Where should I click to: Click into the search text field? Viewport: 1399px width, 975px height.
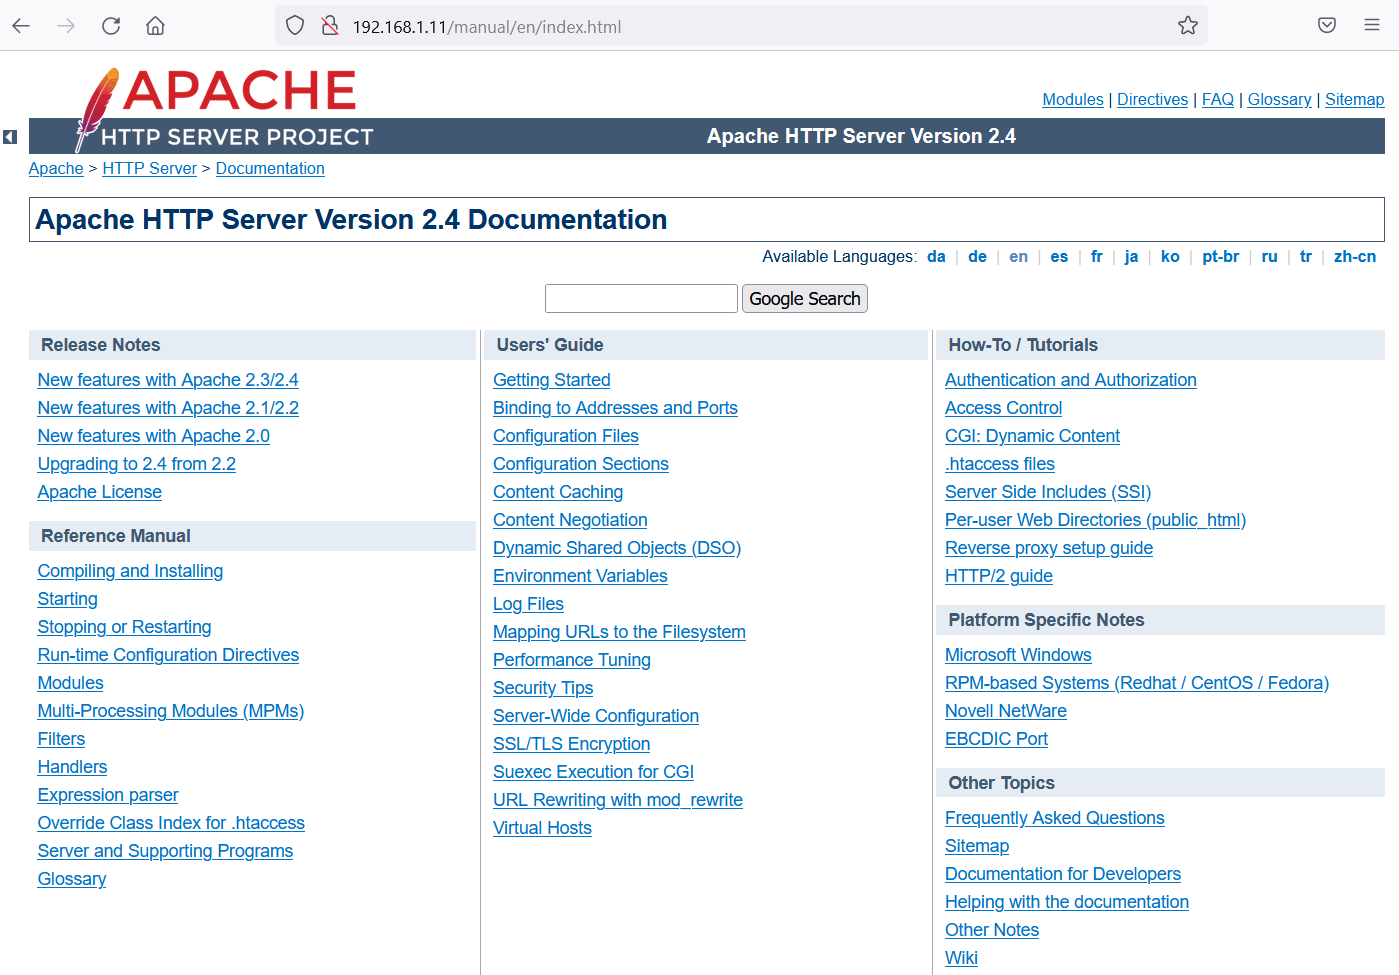[x=641, y=299]
